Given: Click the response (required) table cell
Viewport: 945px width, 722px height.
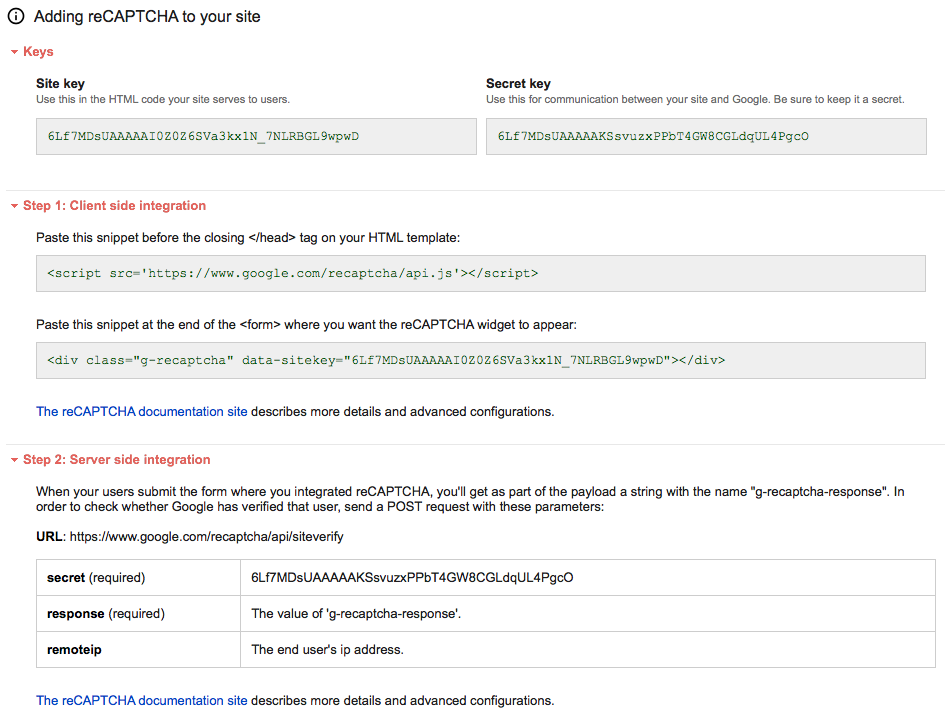Looking at the screenshot, I should tap(139, 614).
